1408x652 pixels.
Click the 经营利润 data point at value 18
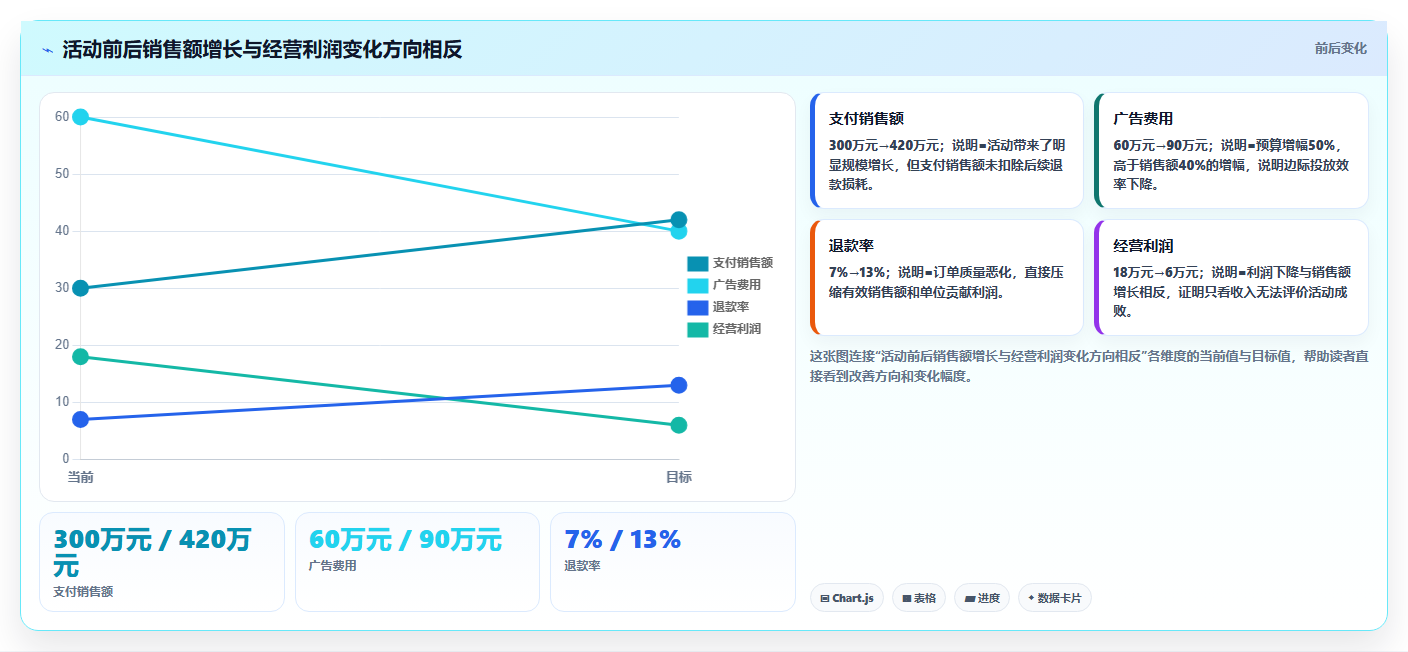click(x=81, y=356)
